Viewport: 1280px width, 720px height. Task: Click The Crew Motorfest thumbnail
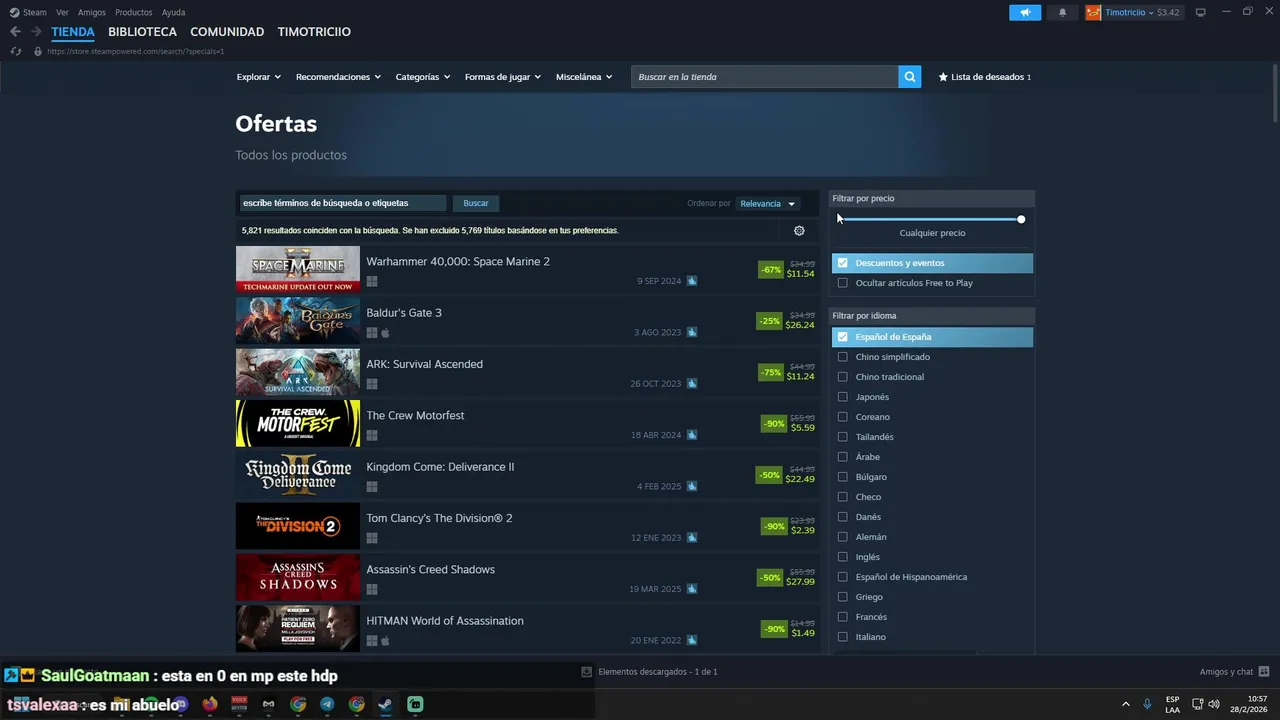[x=298, y=424]
